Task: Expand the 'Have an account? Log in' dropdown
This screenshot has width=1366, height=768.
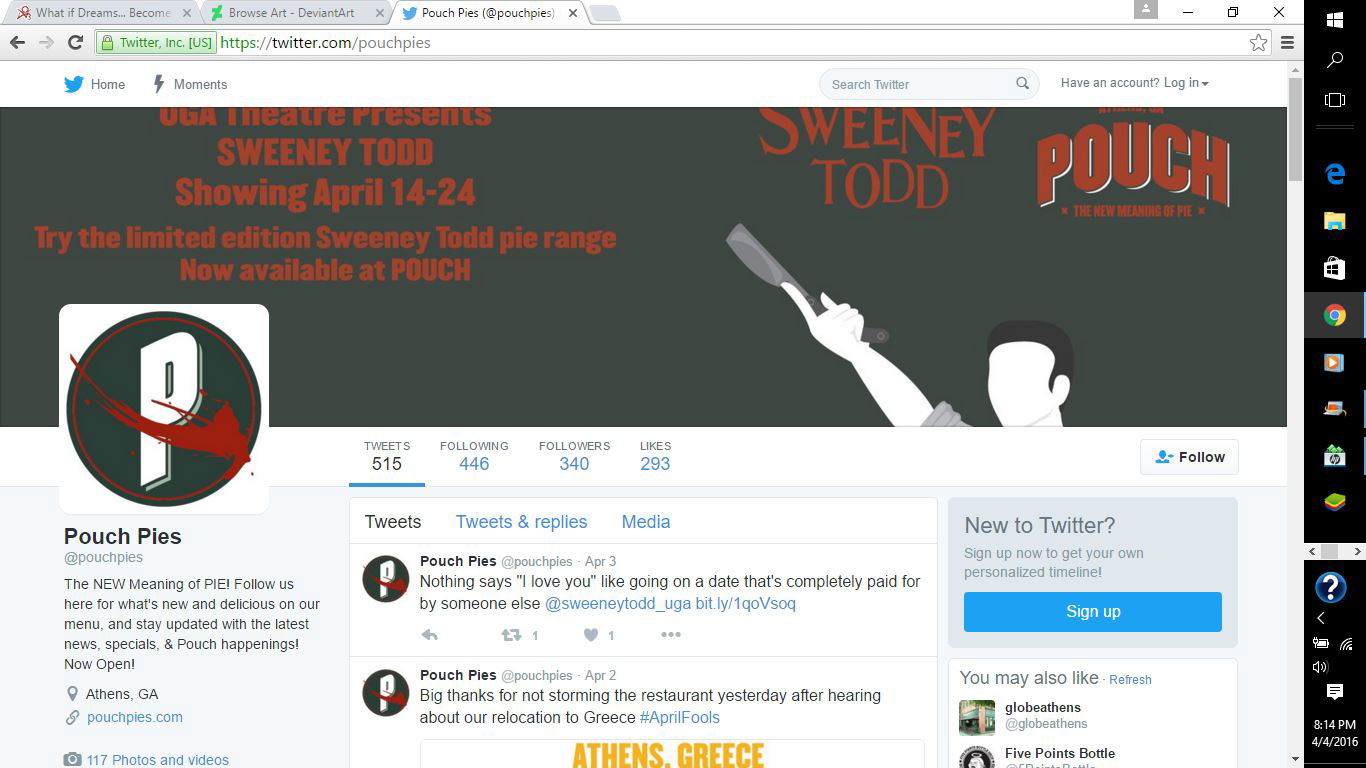Action: (1135, 83)
